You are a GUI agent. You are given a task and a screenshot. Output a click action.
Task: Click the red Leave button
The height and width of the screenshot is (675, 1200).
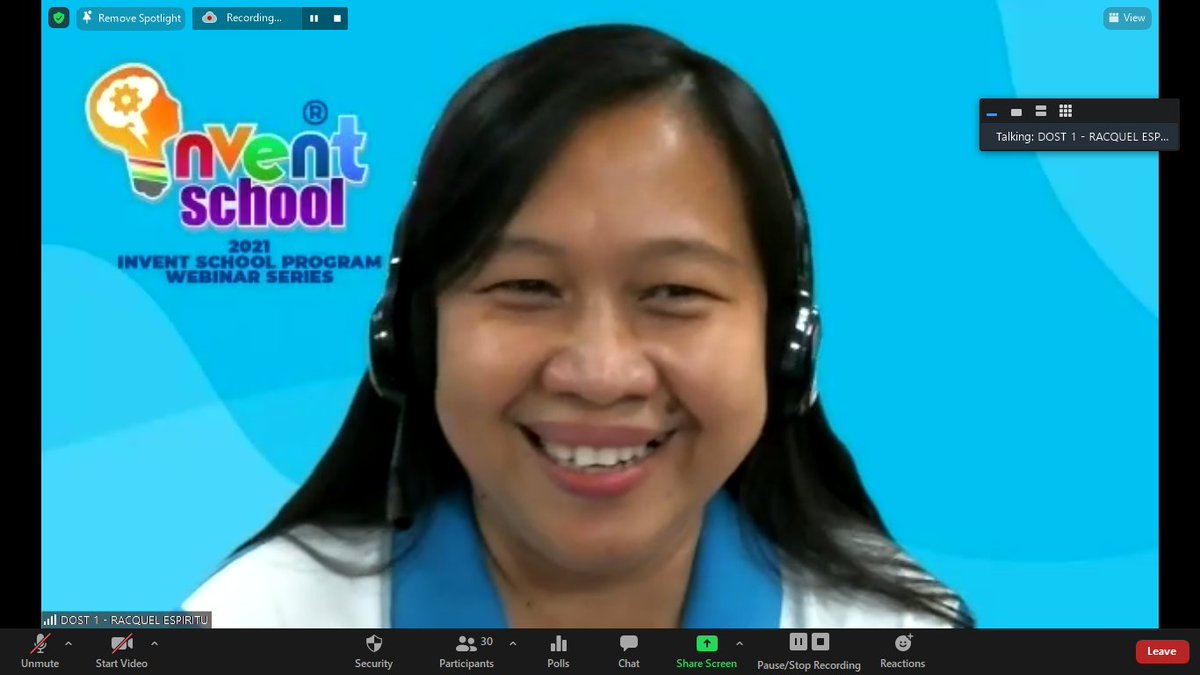point(1162,651)
